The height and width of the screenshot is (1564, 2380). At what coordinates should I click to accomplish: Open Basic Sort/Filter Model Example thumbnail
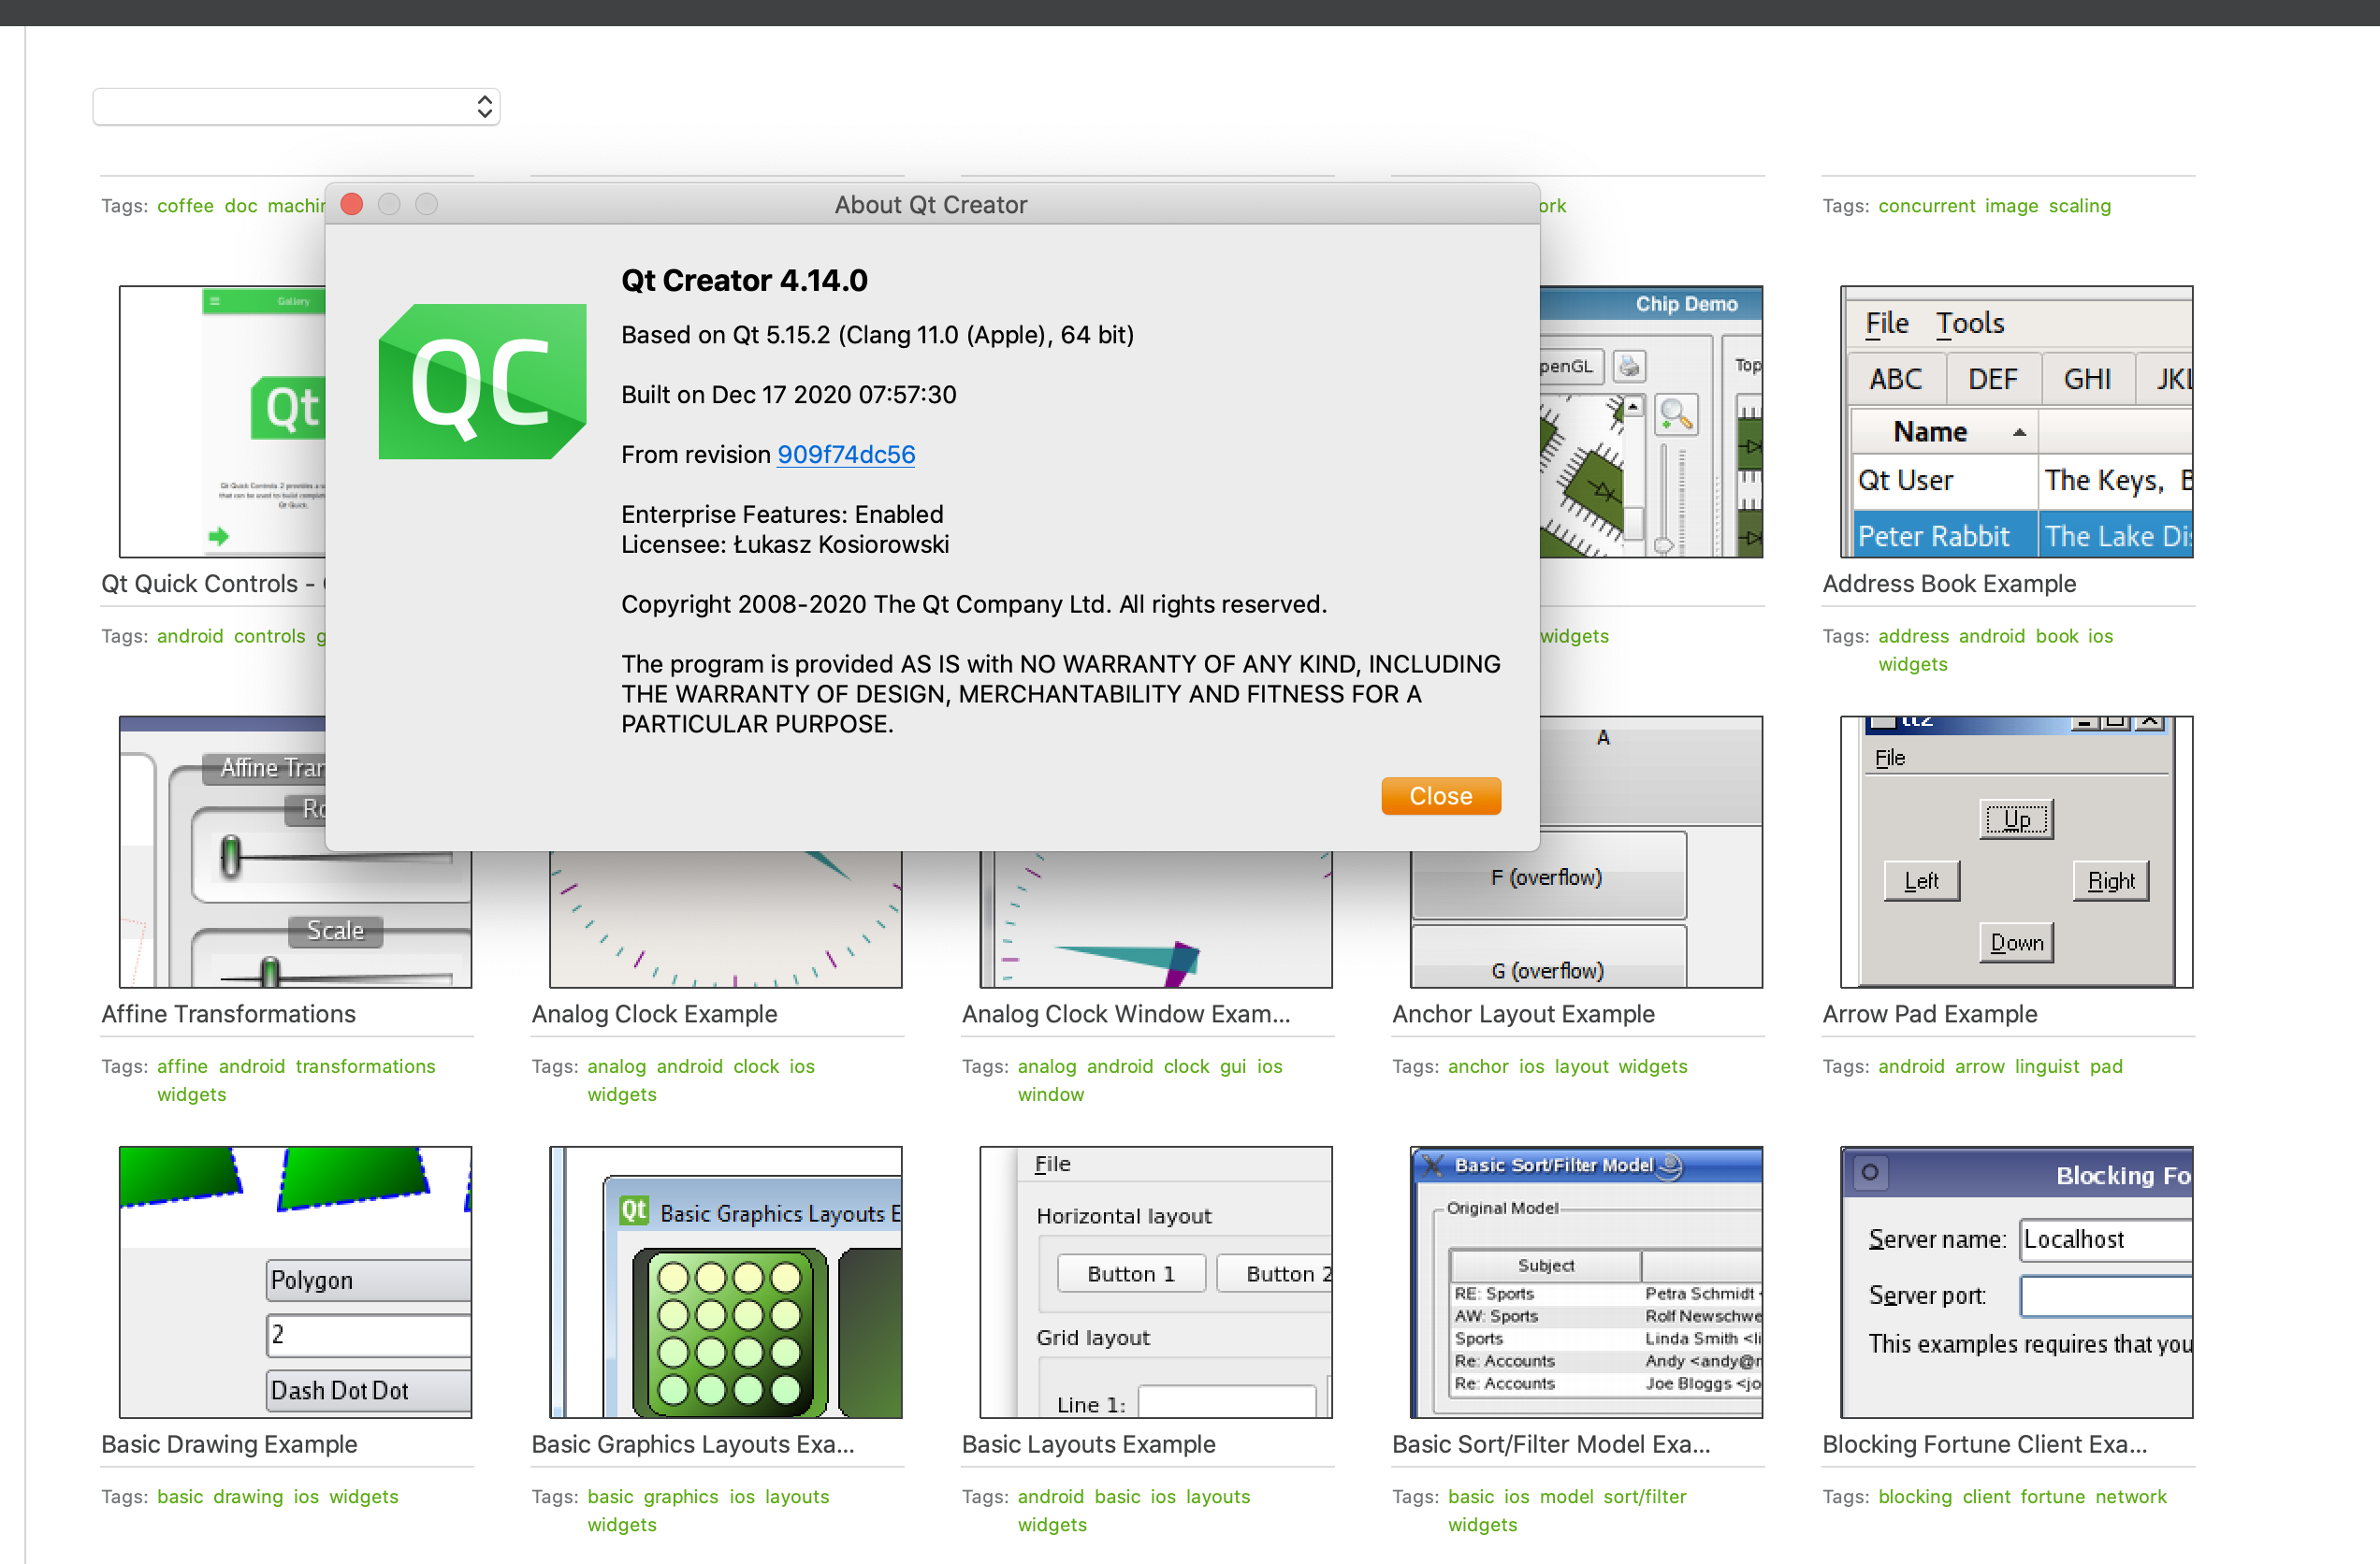click(1586, 1282)
